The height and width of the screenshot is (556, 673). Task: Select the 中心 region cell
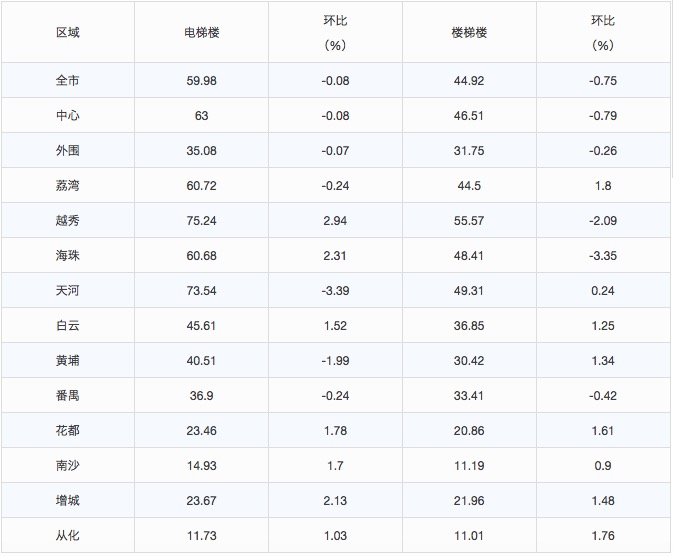click(67, 116)
